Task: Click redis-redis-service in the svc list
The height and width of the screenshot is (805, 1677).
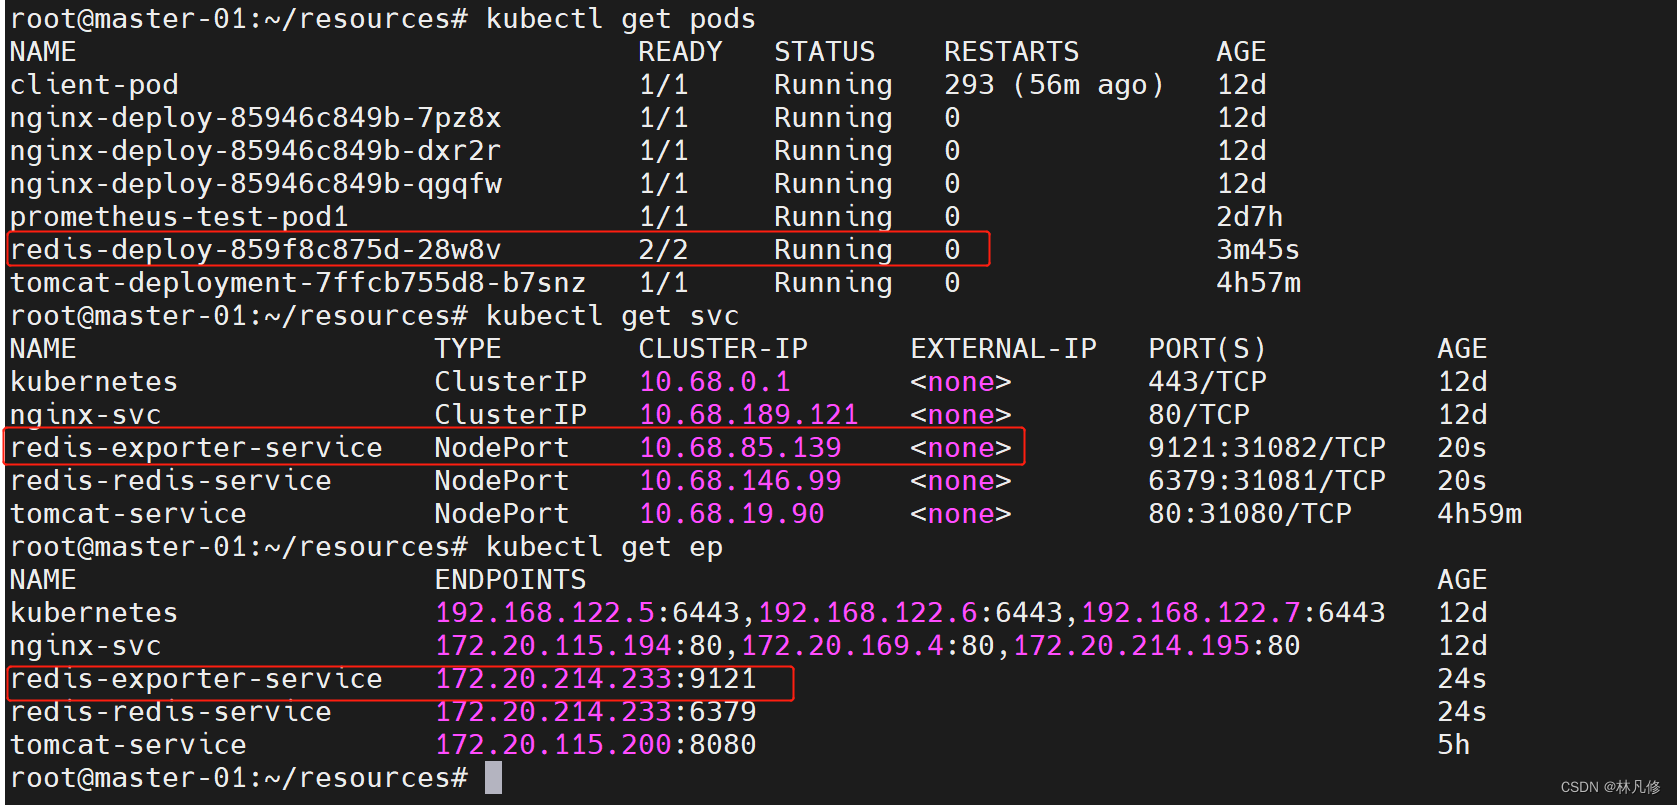Action: click(170, 481)
